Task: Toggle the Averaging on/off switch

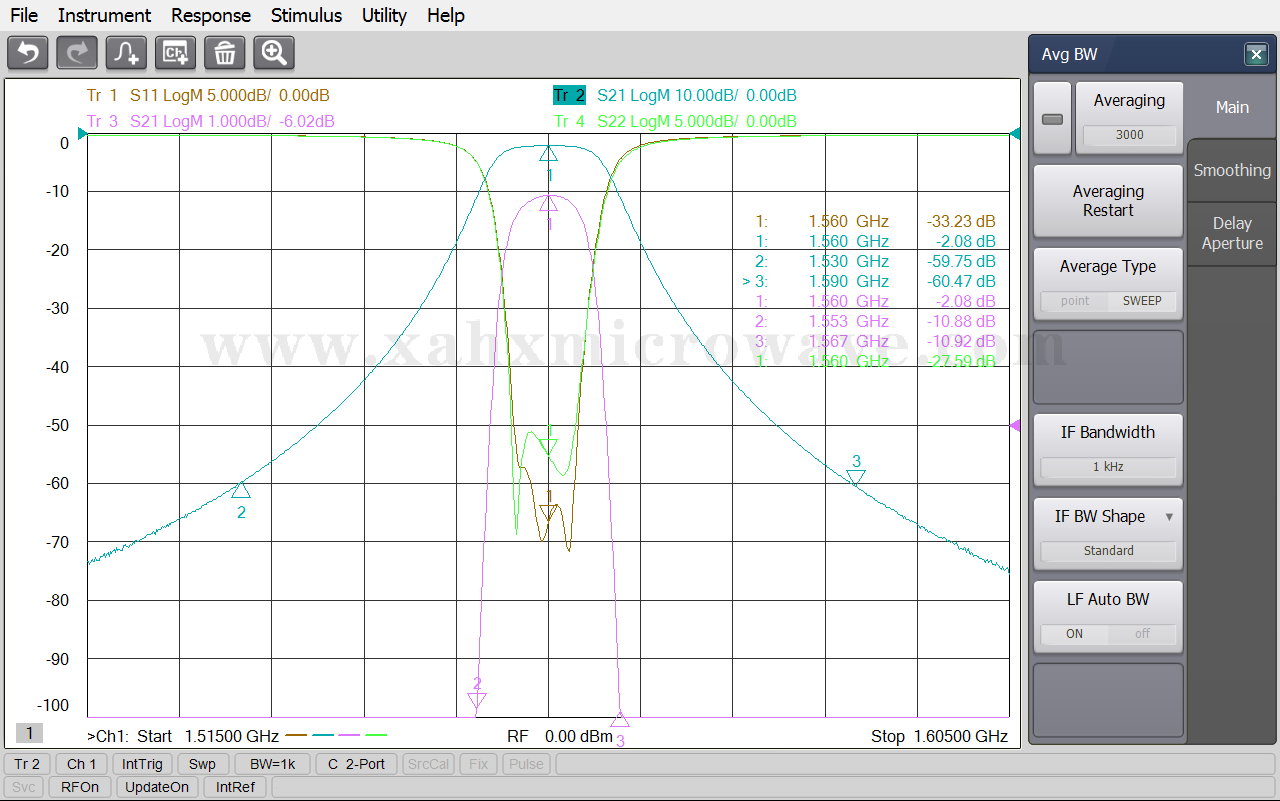Action: click(x=1052, y=119)
